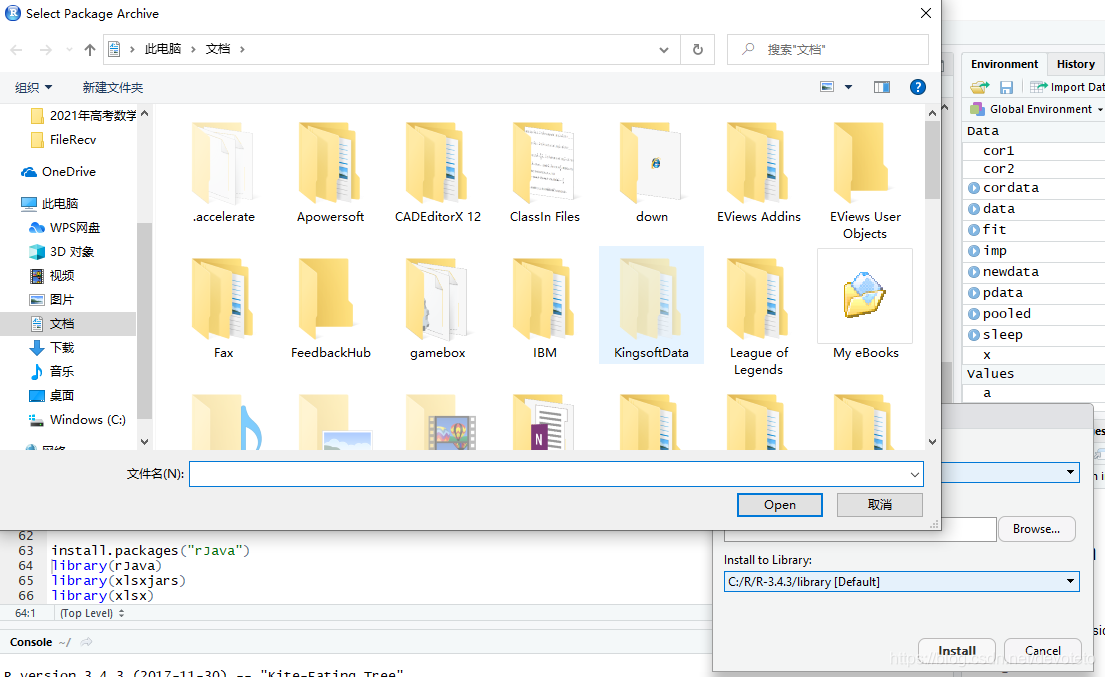1105x677 pixels.
Task: Select the KingsoftData folder
Action: click(x=651, y=306)
